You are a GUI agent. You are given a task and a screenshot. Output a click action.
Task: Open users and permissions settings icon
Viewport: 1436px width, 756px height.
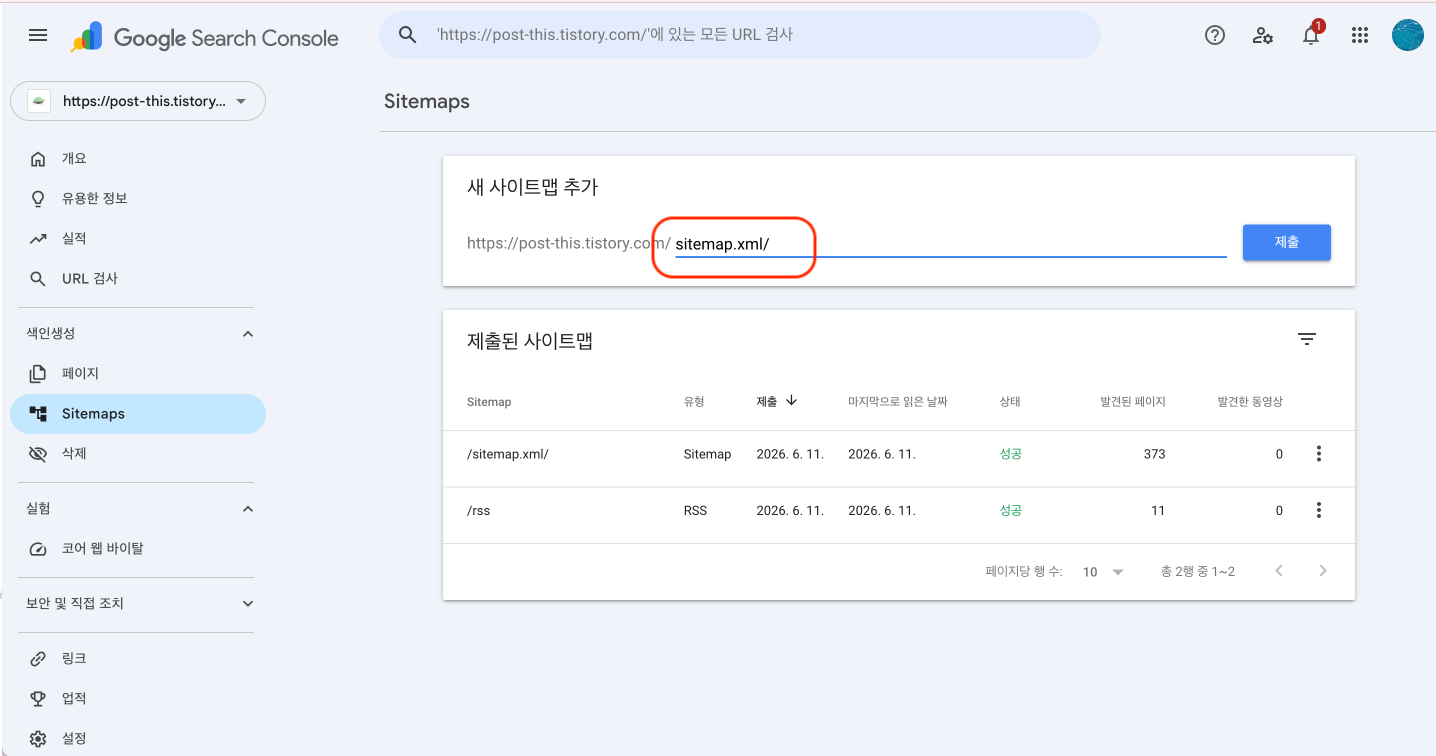click(x=1263, y=35)
